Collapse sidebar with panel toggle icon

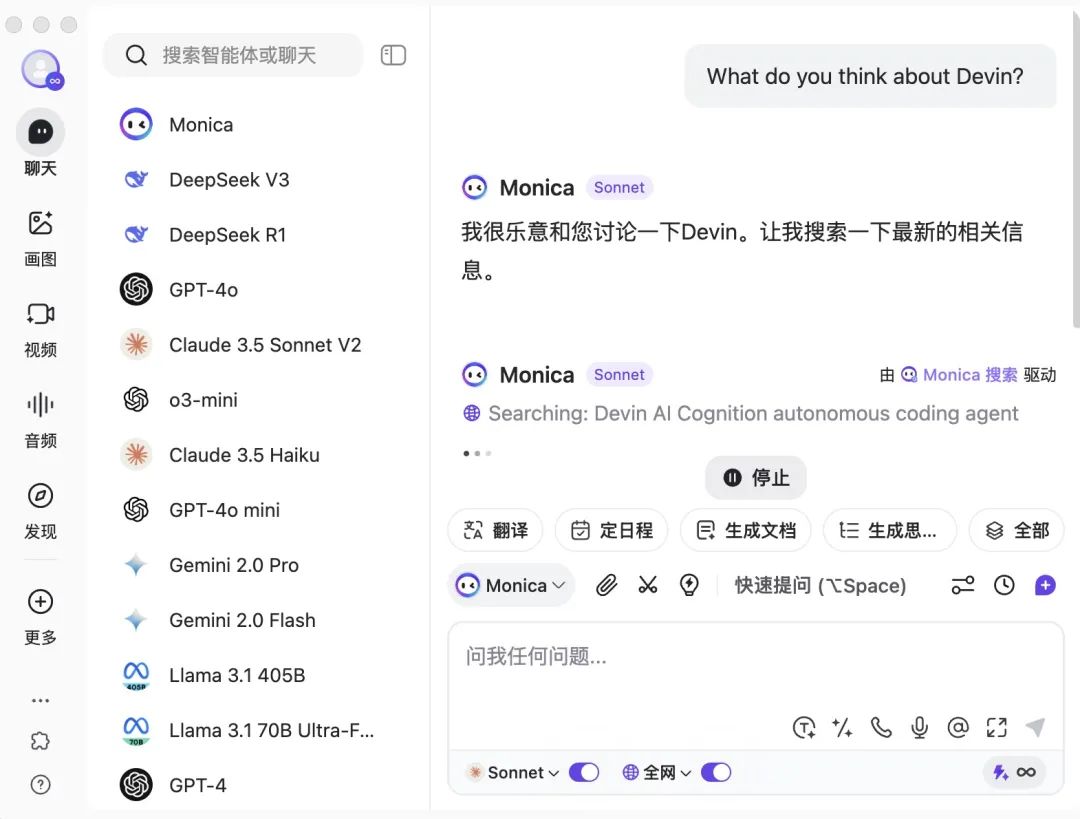coord(393,55)
